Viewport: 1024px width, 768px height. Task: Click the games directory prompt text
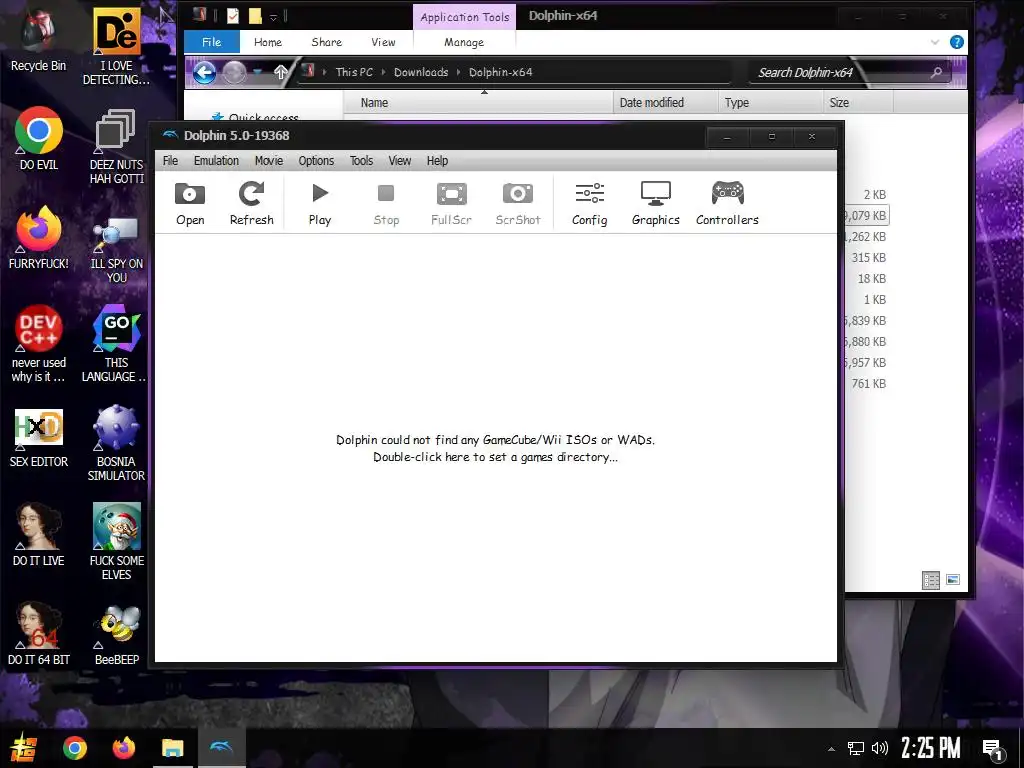point(495,449)
